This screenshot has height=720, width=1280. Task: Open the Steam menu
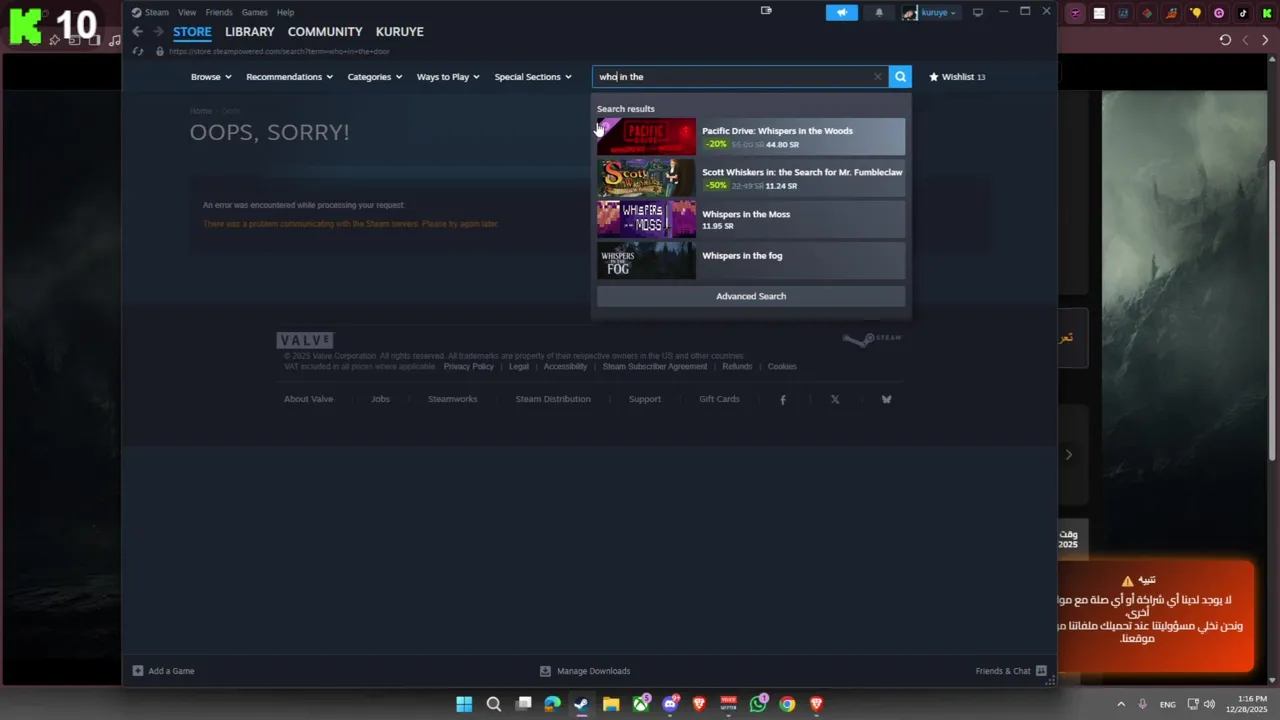157,12
